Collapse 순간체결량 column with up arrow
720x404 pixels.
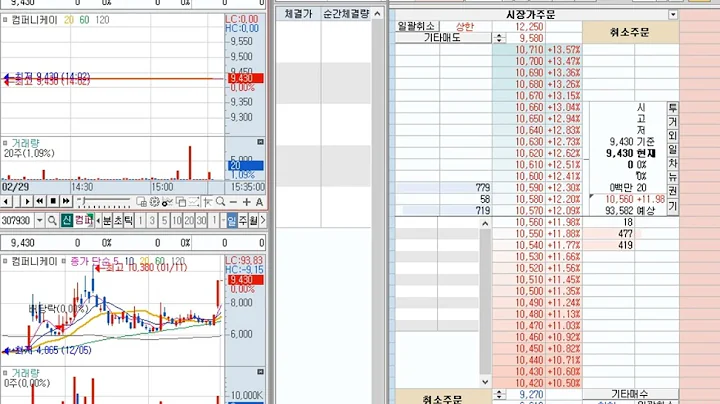click(377, 14)
